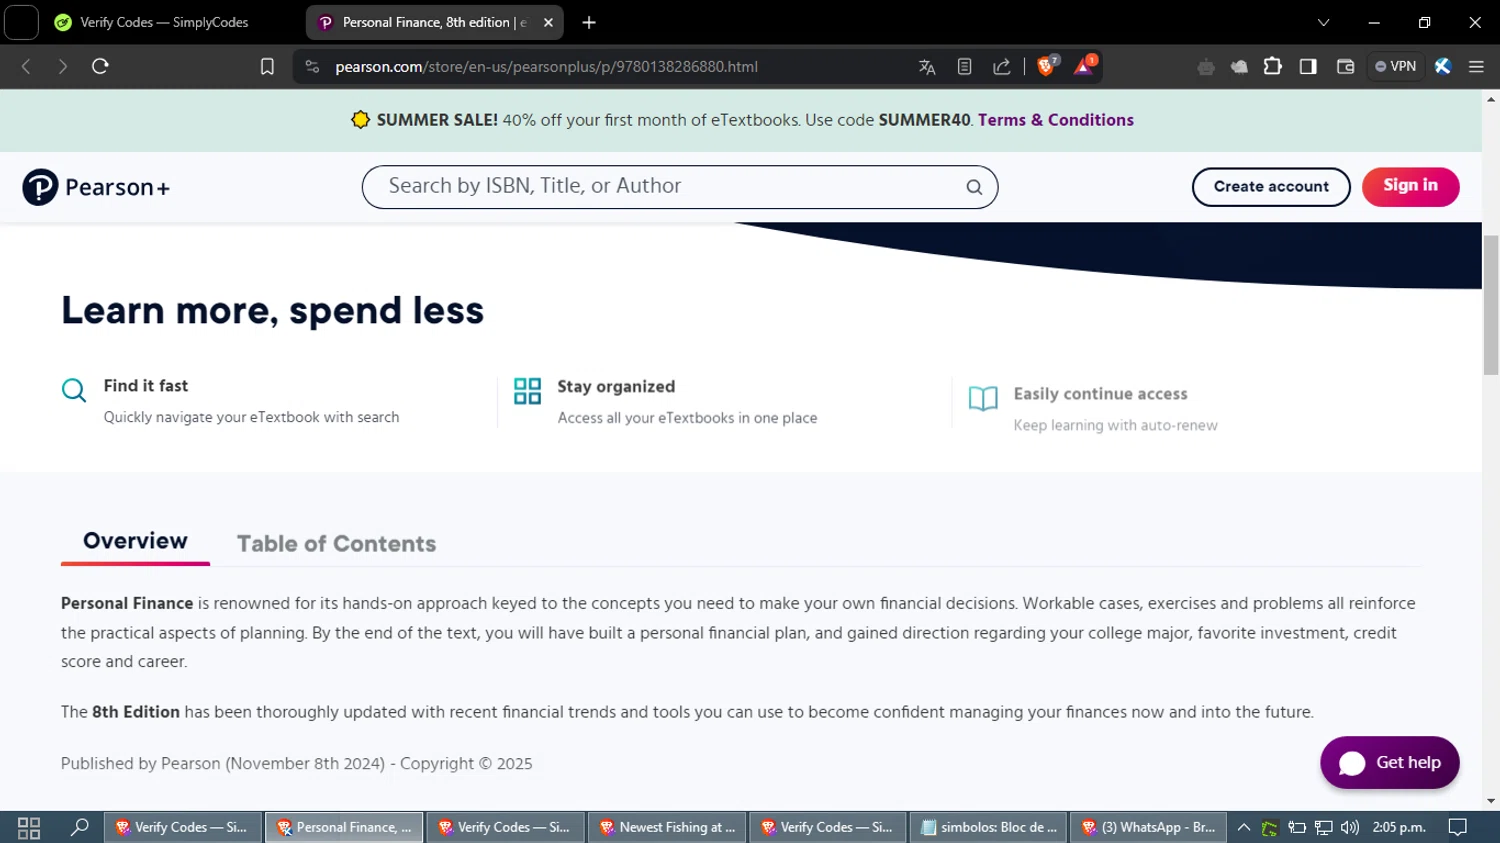Open the Terms & Conditions link
Image resolution: width=1500 pixels, height=843 pixels.
1055,120
